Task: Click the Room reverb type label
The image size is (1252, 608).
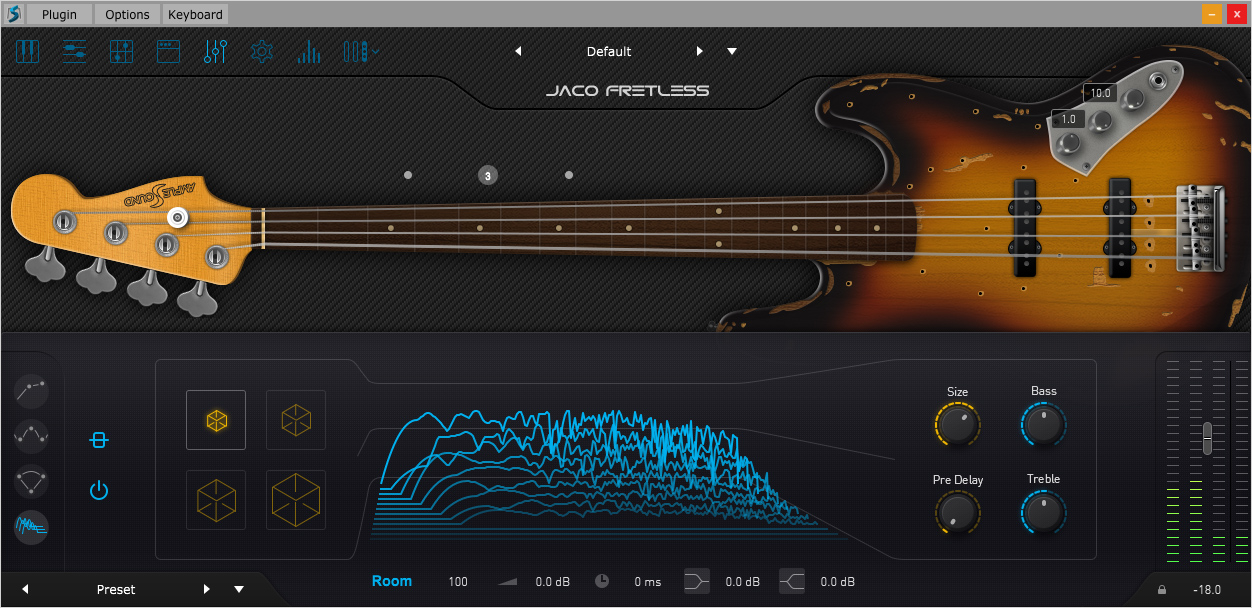Action: point(392,581)
